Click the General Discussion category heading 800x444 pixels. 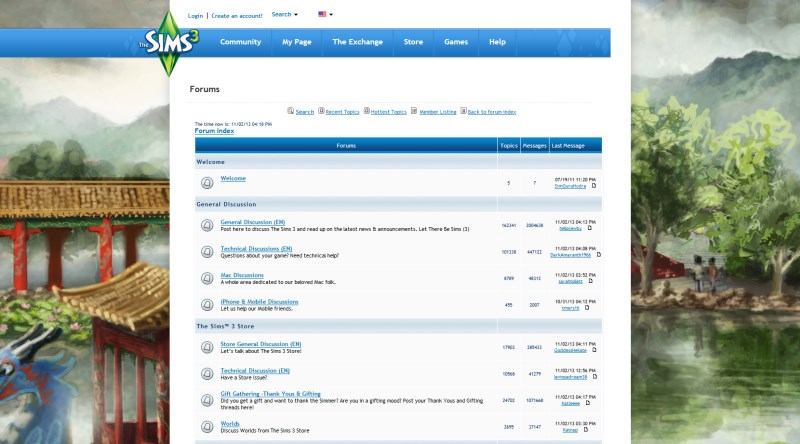tap(226, 204)
